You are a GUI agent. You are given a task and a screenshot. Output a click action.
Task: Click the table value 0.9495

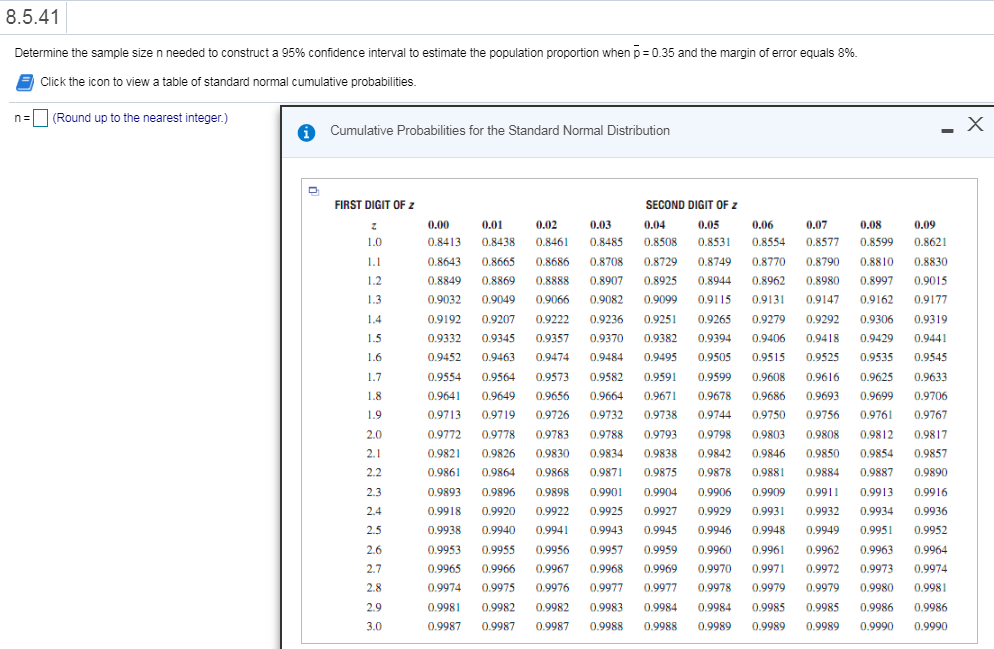click(660, 357)
